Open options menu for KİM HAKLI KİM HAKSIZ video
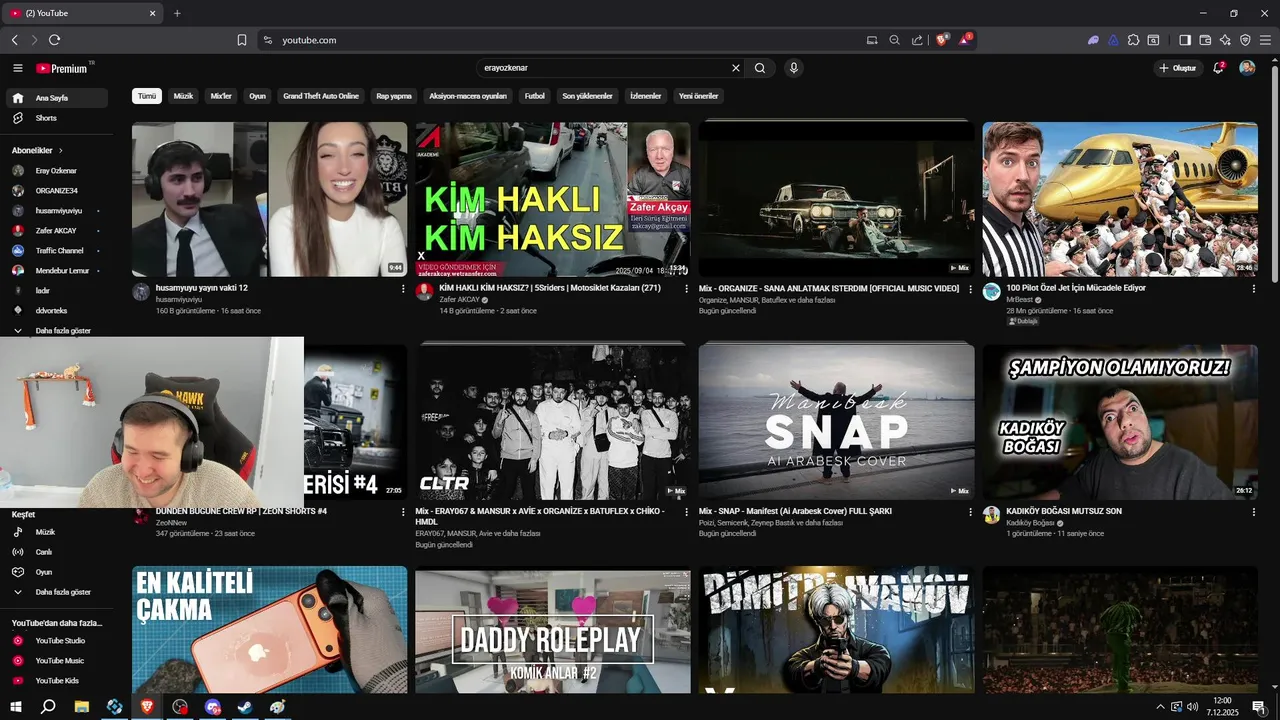This screenshot has height=720, width=1280. point(686,288)
